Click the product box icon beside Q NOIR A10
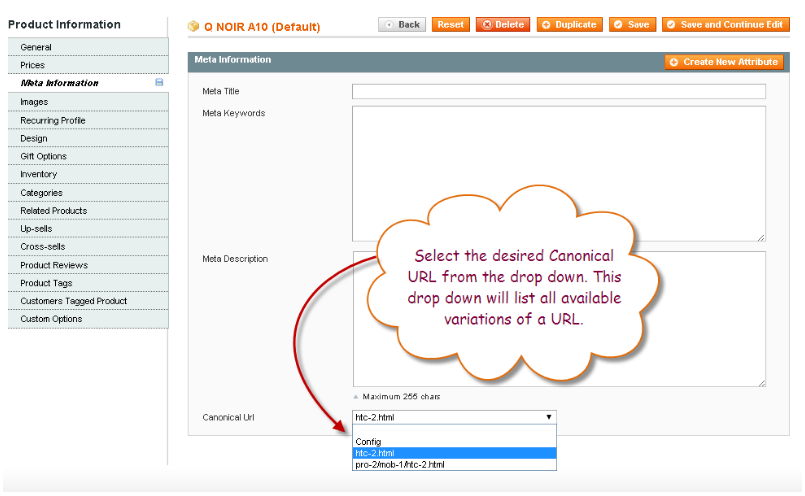The height and width of the screenshot is (496, 805). pyautogui.click(x=194, y=25)
